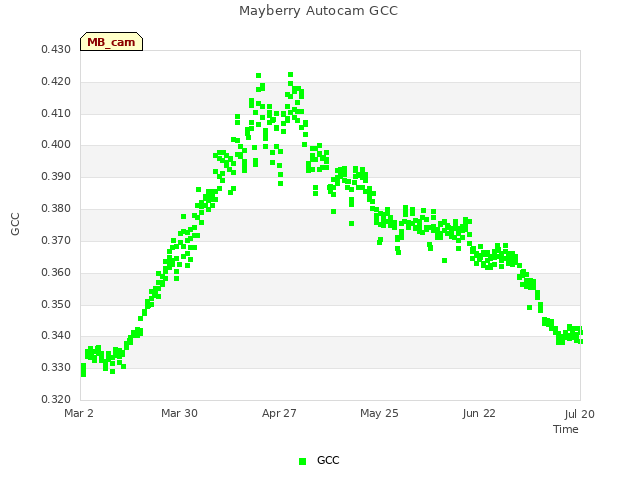
Task: Click the 0.430 y-axis value
Action: pyautogui.click(x=56, y=50)
